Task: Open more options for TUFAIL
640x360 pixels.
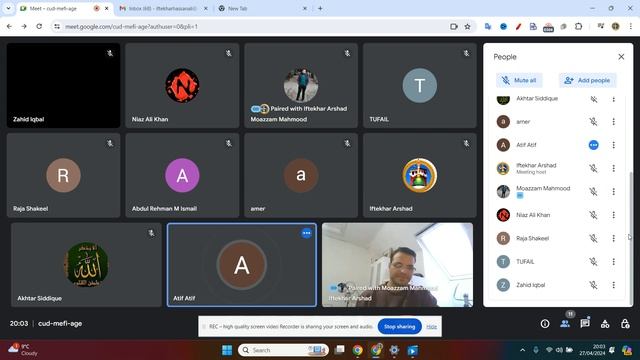Action: pyautogui.click(x=613, y=262)
